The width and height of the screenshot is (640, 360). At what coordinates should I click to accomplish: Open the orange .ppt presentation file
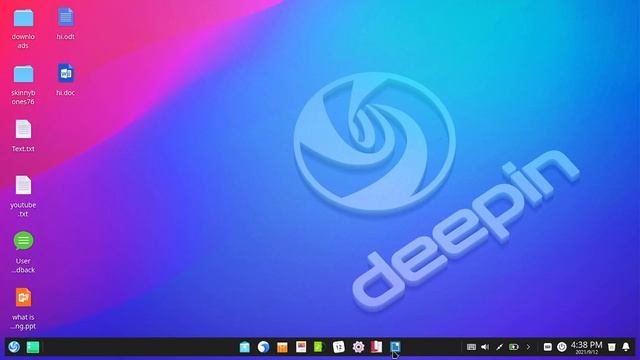pyautogui.click(x=23, y=298)
